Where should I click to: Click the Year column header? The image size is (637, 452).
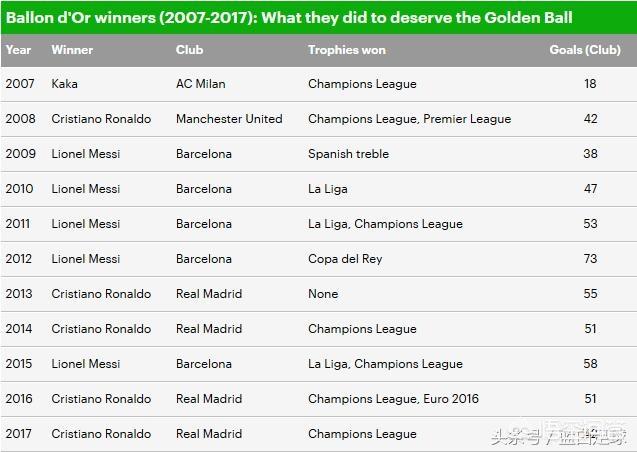pyautogui.click(x=18, y=50)
